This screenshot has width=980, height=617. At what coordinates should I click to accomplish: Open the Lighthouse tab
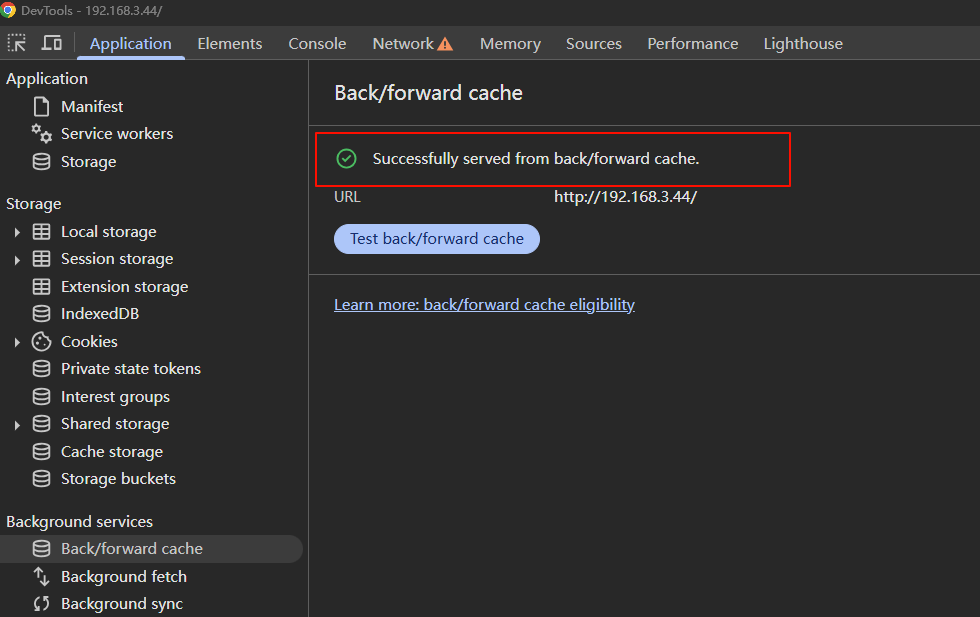(x=802, y=44)
